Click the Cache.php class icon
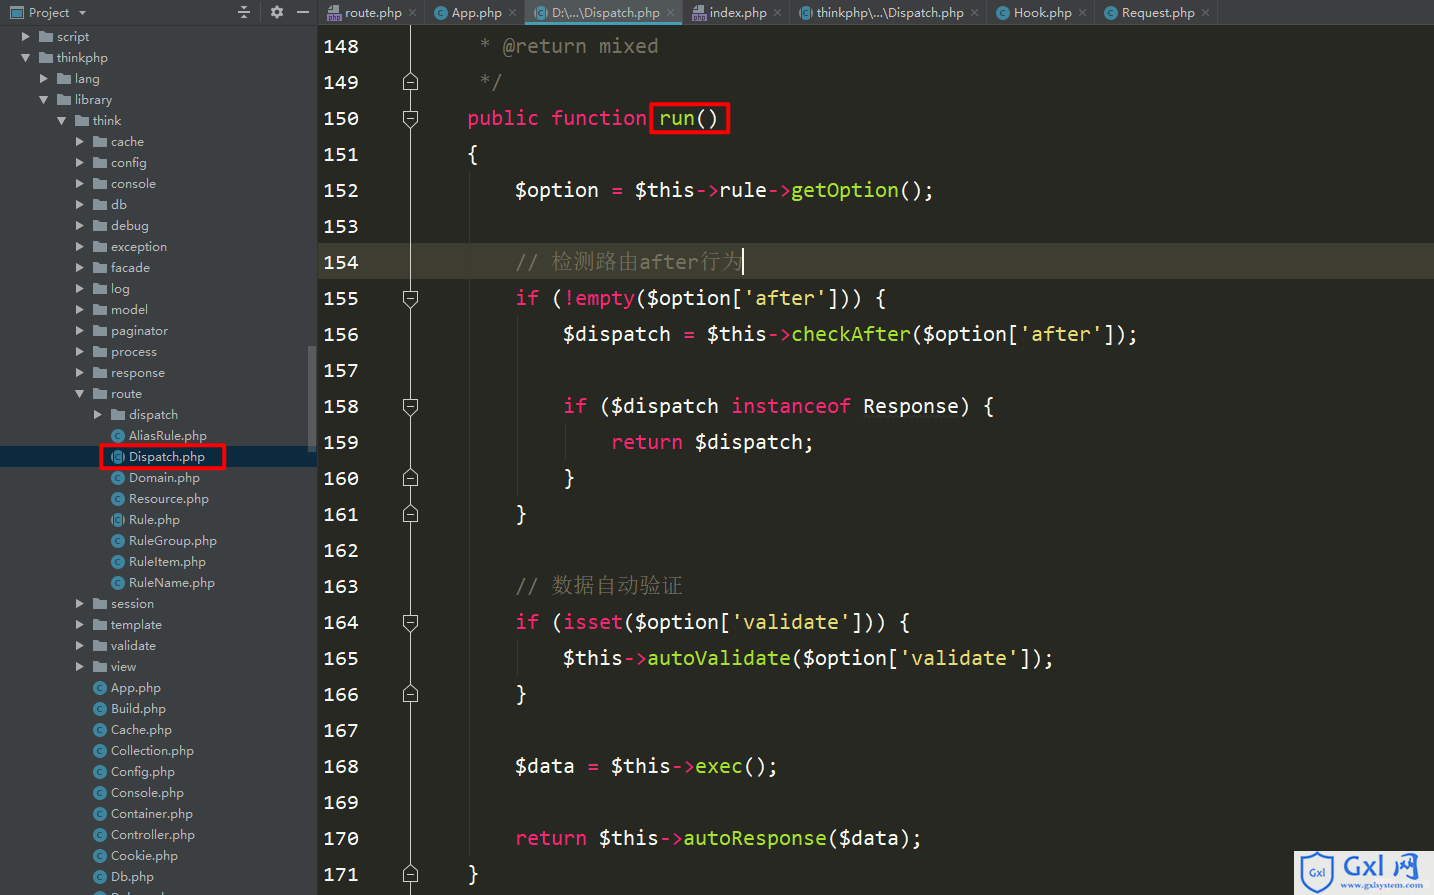Viewport: 1434px width, 895px height. (x=100, y=729)
